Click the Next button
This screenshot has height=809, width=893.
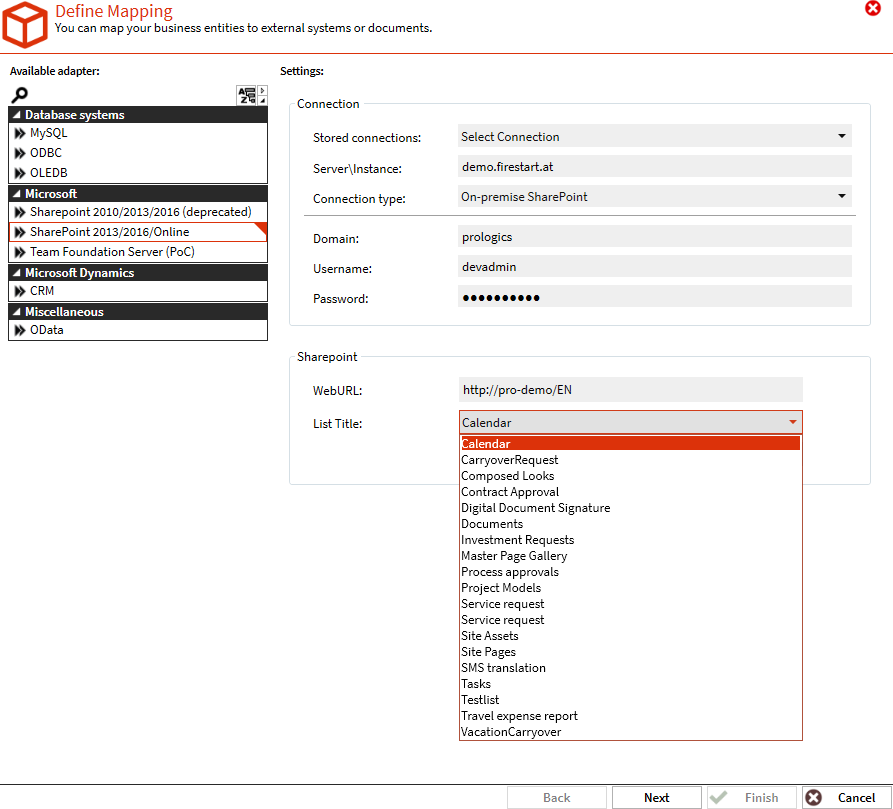coord(657,797)
